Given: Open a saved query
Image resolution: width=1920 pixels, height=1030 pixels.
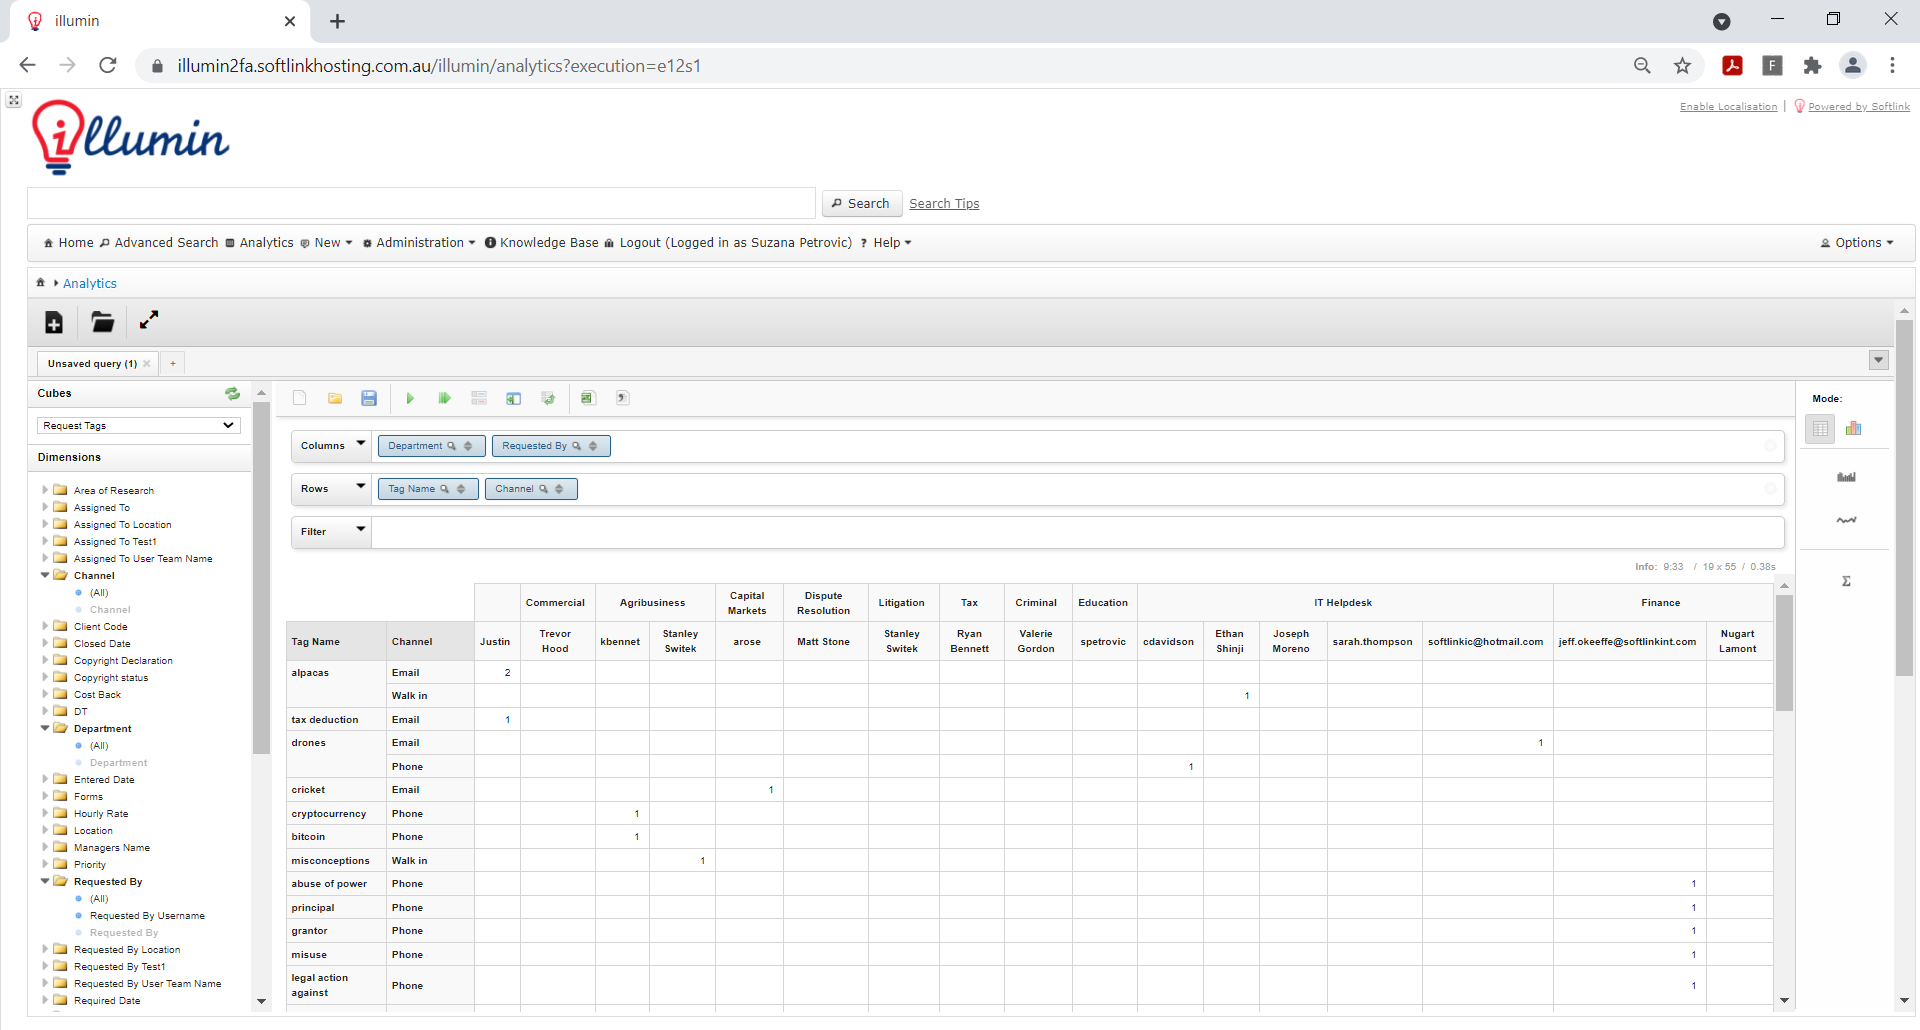Looking at the screenshot, I should [x=334, y=398].
